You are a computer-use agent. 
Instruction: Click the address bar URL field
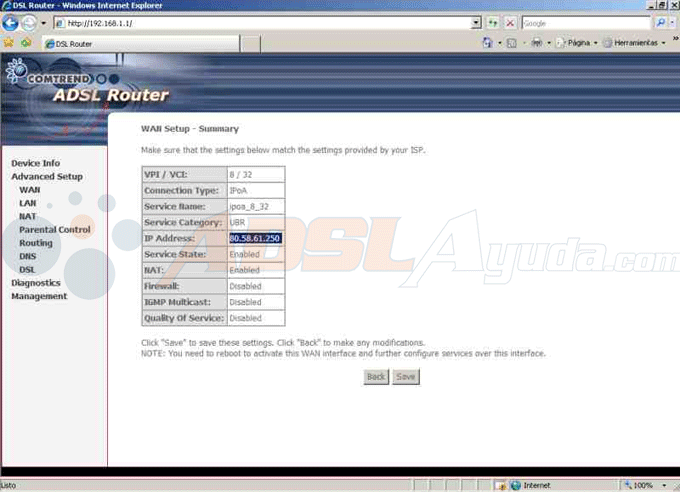(x=260, y=22)
